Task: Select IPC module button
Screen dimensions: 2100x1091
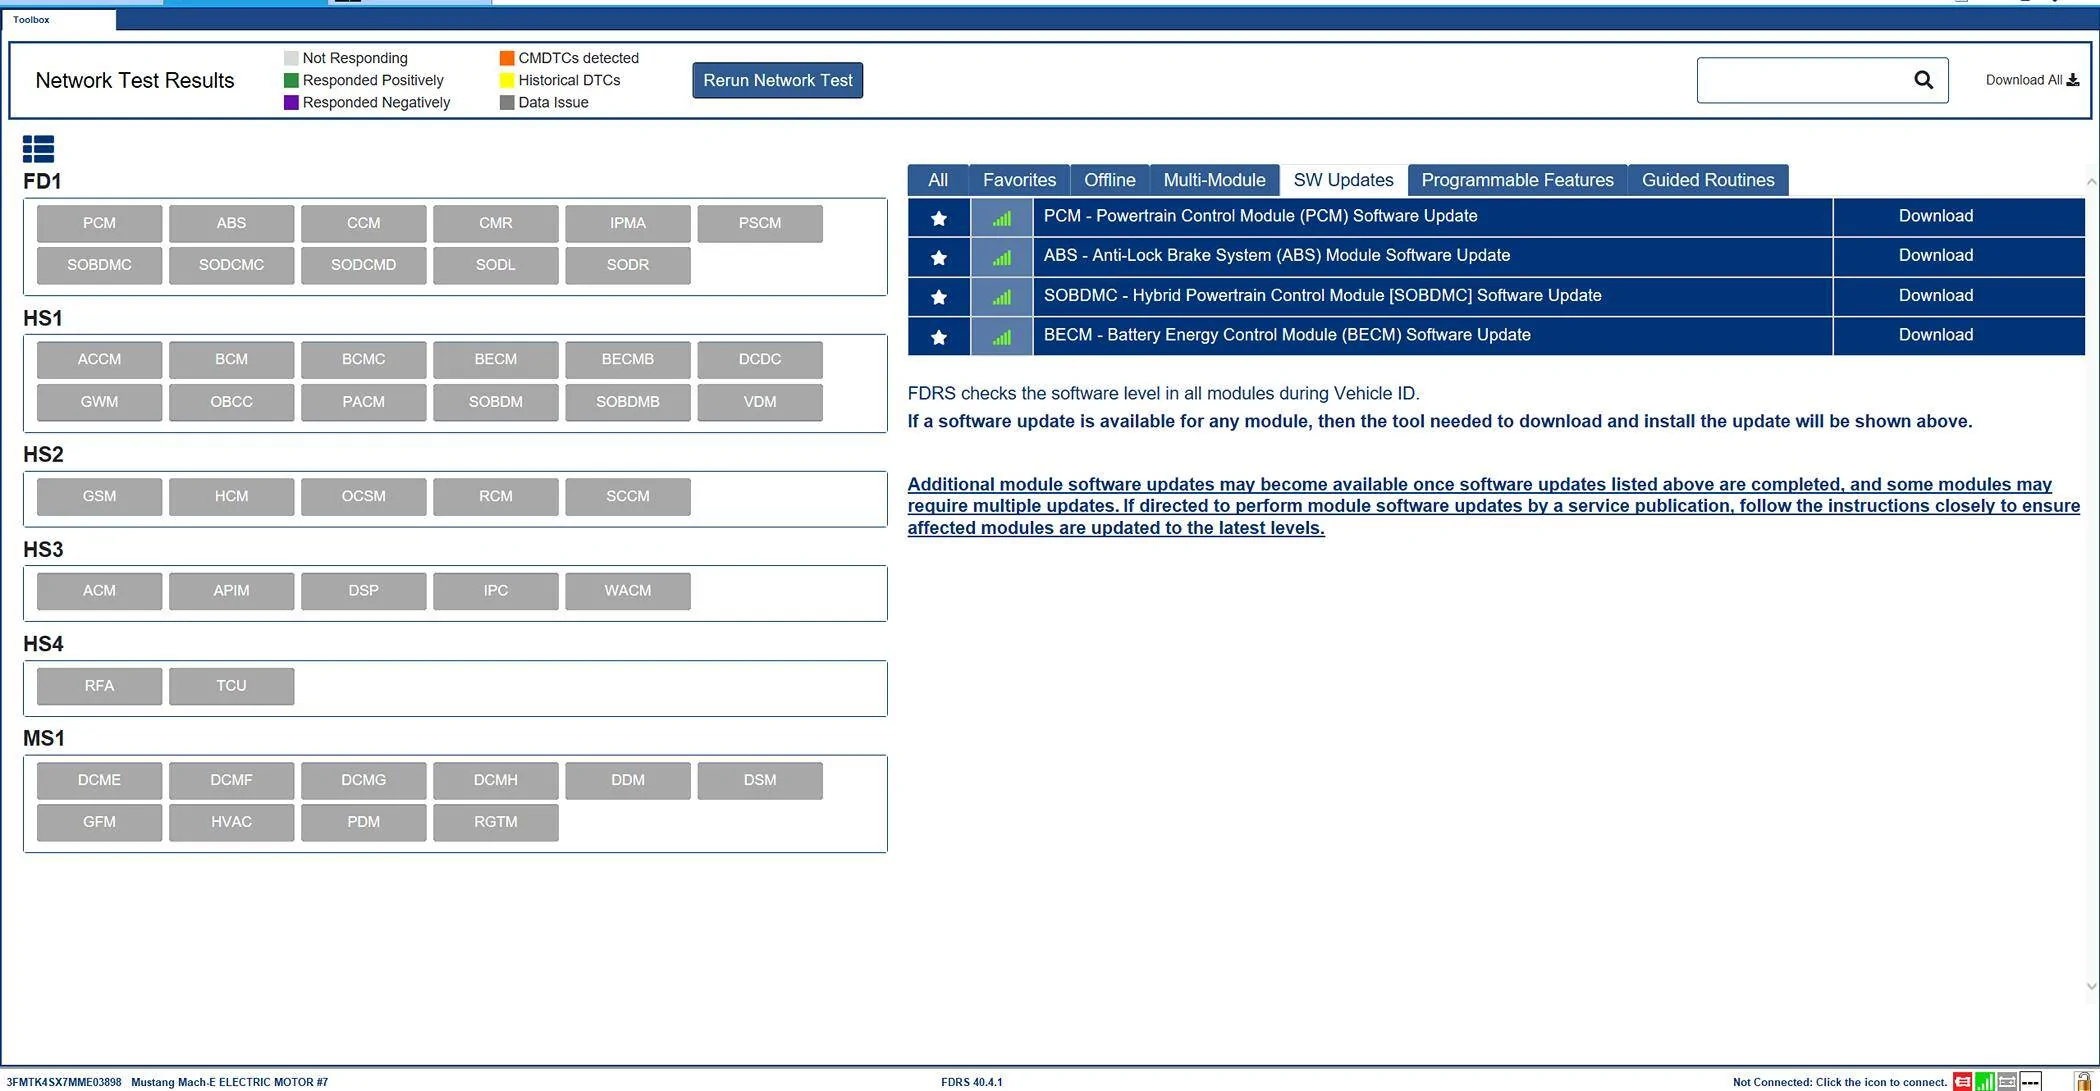Action: click(495, 591)
